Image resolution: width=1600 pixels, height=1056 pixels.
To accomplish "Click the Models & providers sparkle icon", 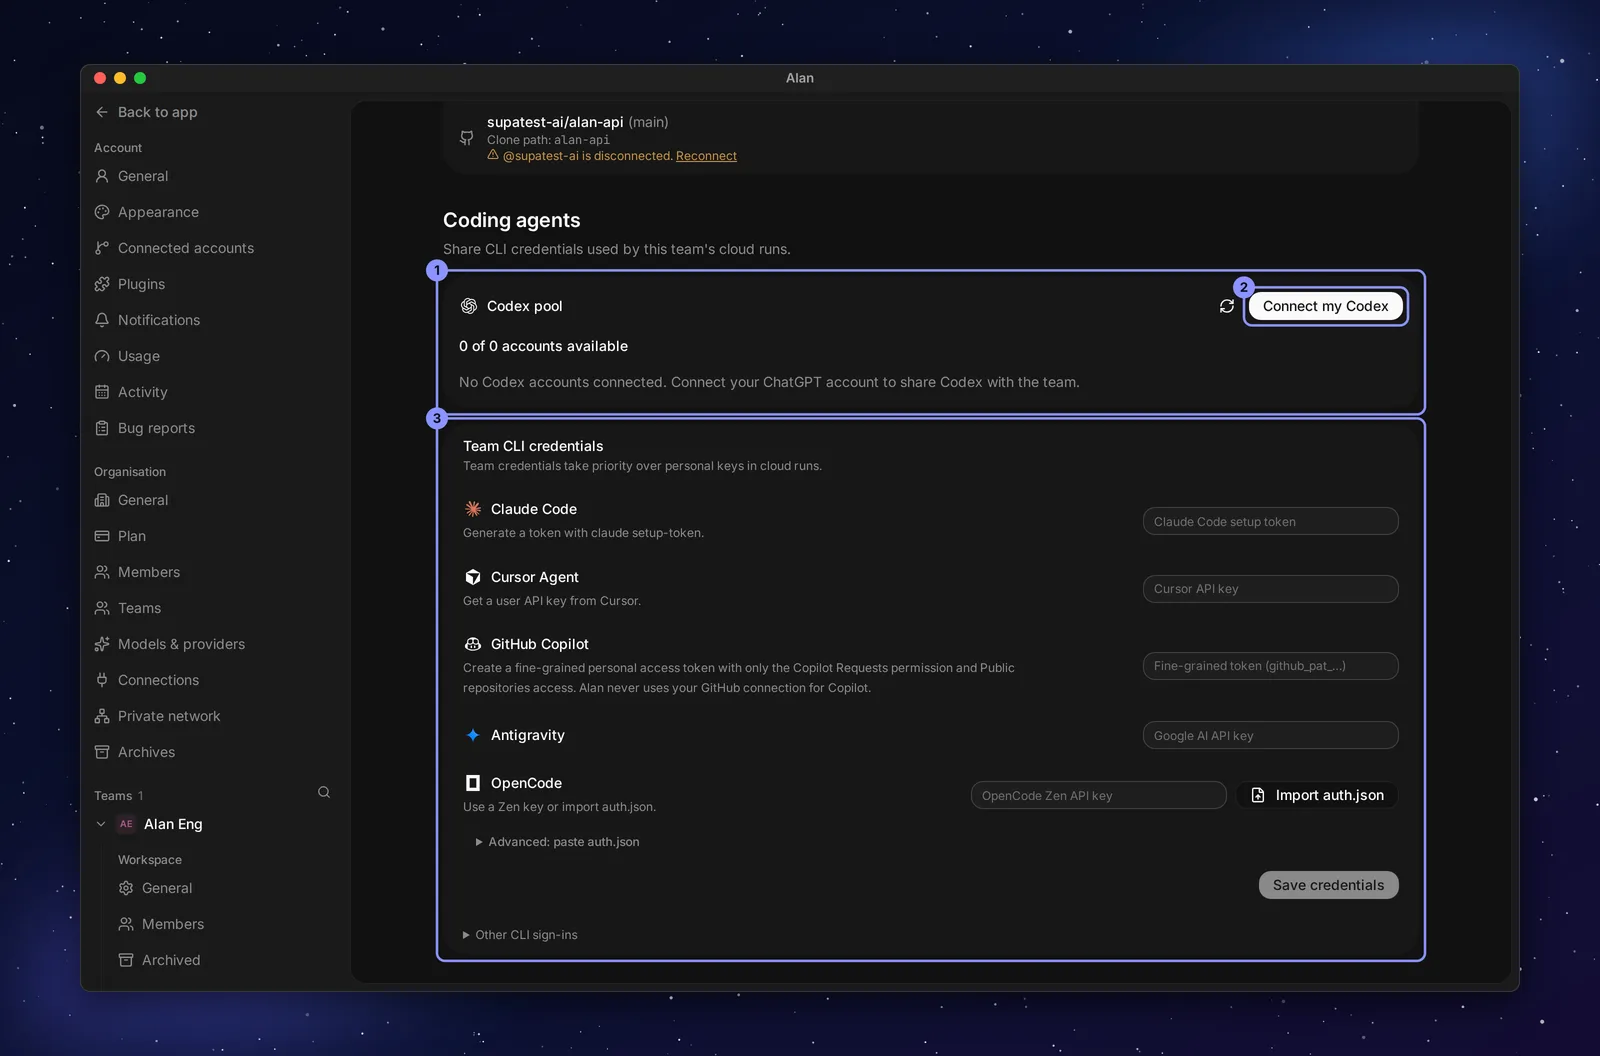I will pos(102,644).
